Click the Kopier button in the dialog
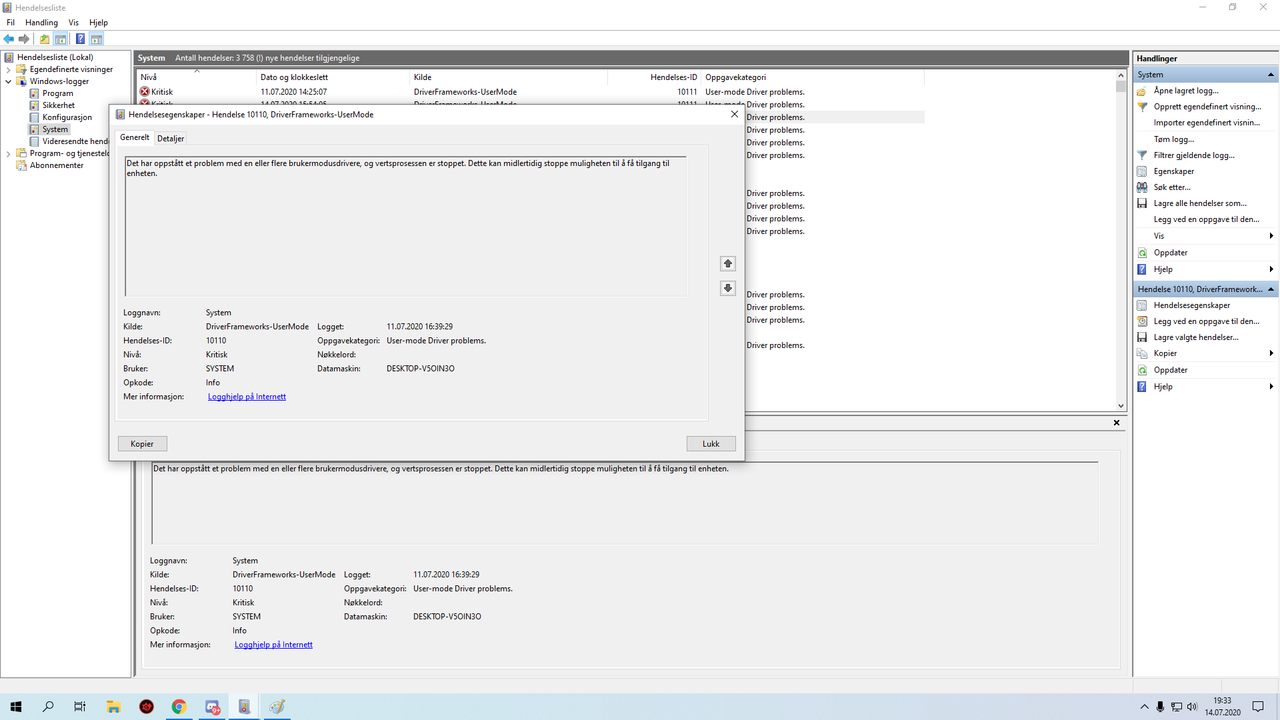This screenshot has height=720, width=1280. 142,443
